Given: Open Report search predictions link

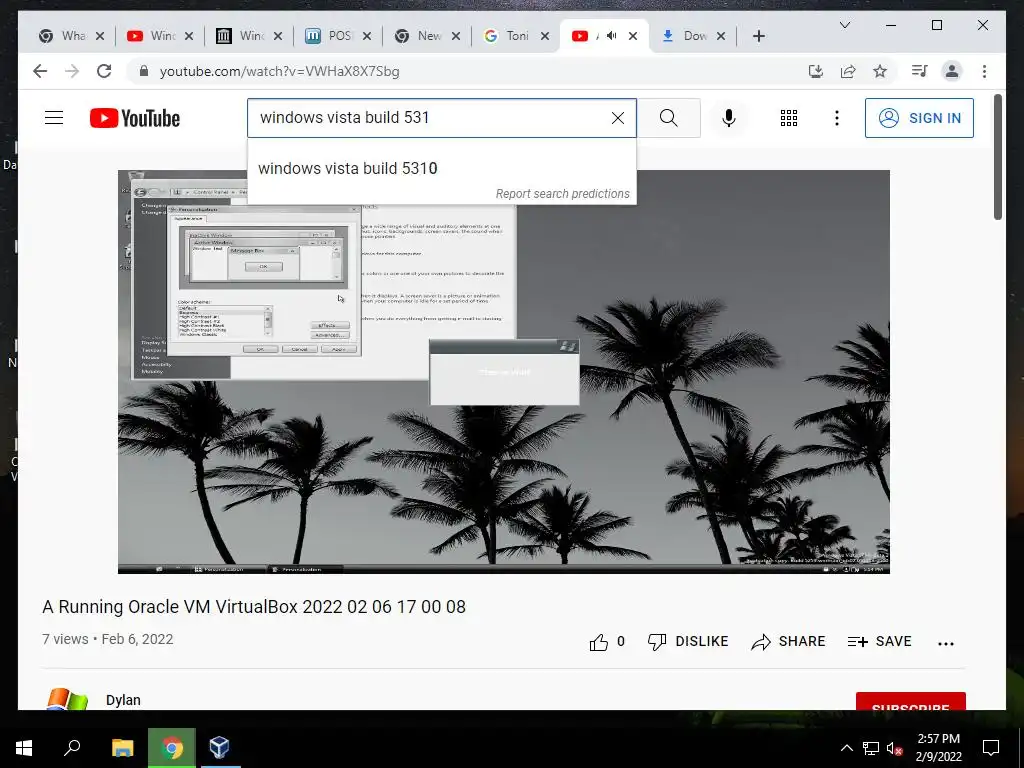Looking at the screenshot, I should coord(562,193).
